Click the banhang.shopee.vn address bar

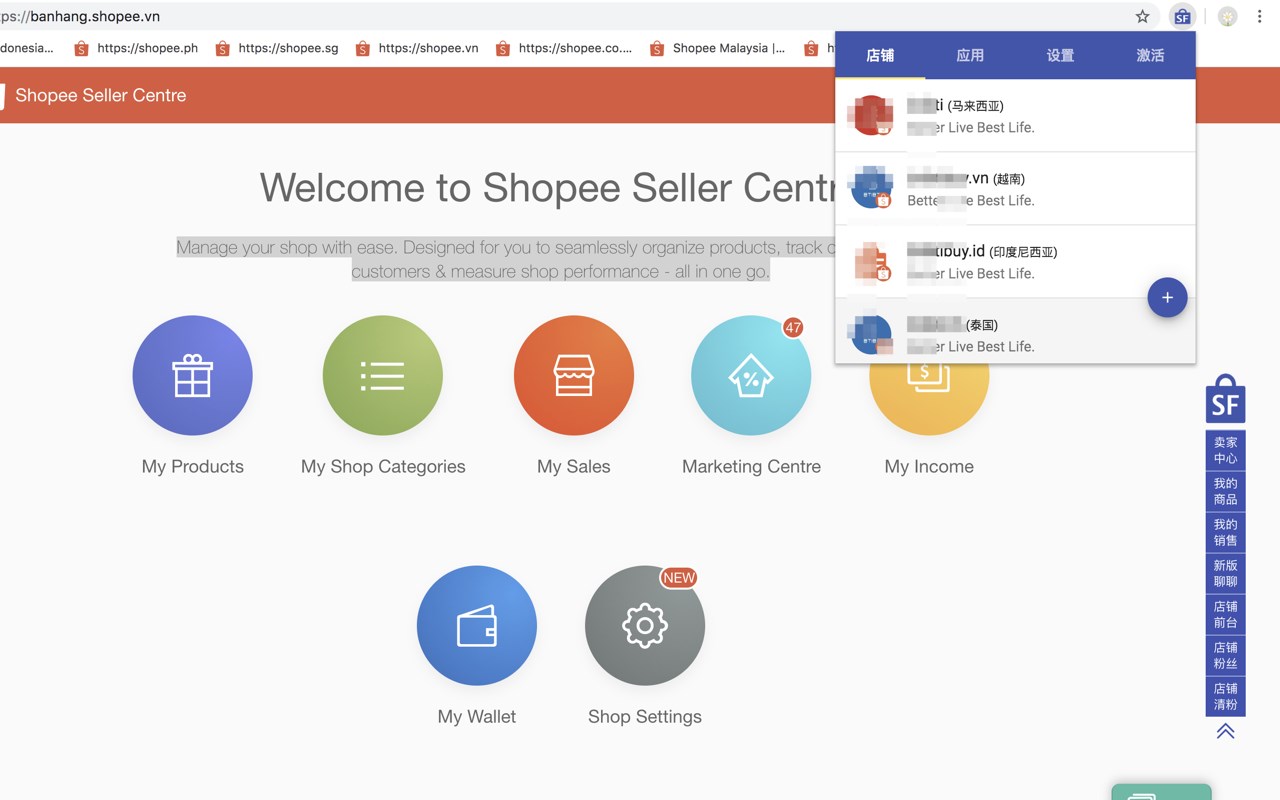coord(560,16)
